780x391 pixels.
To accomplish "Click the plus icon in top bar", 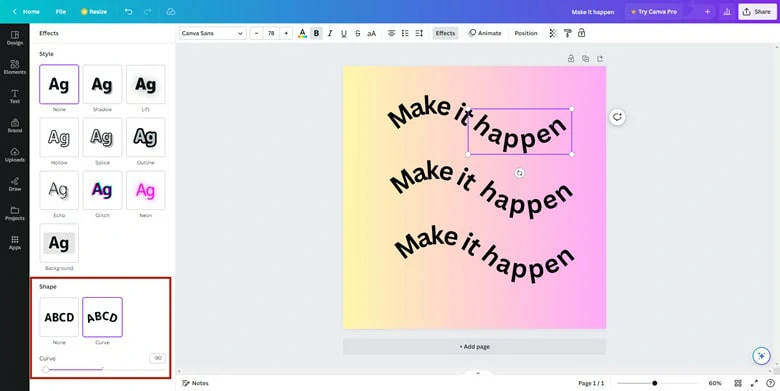I will click(x=707, y=11).
